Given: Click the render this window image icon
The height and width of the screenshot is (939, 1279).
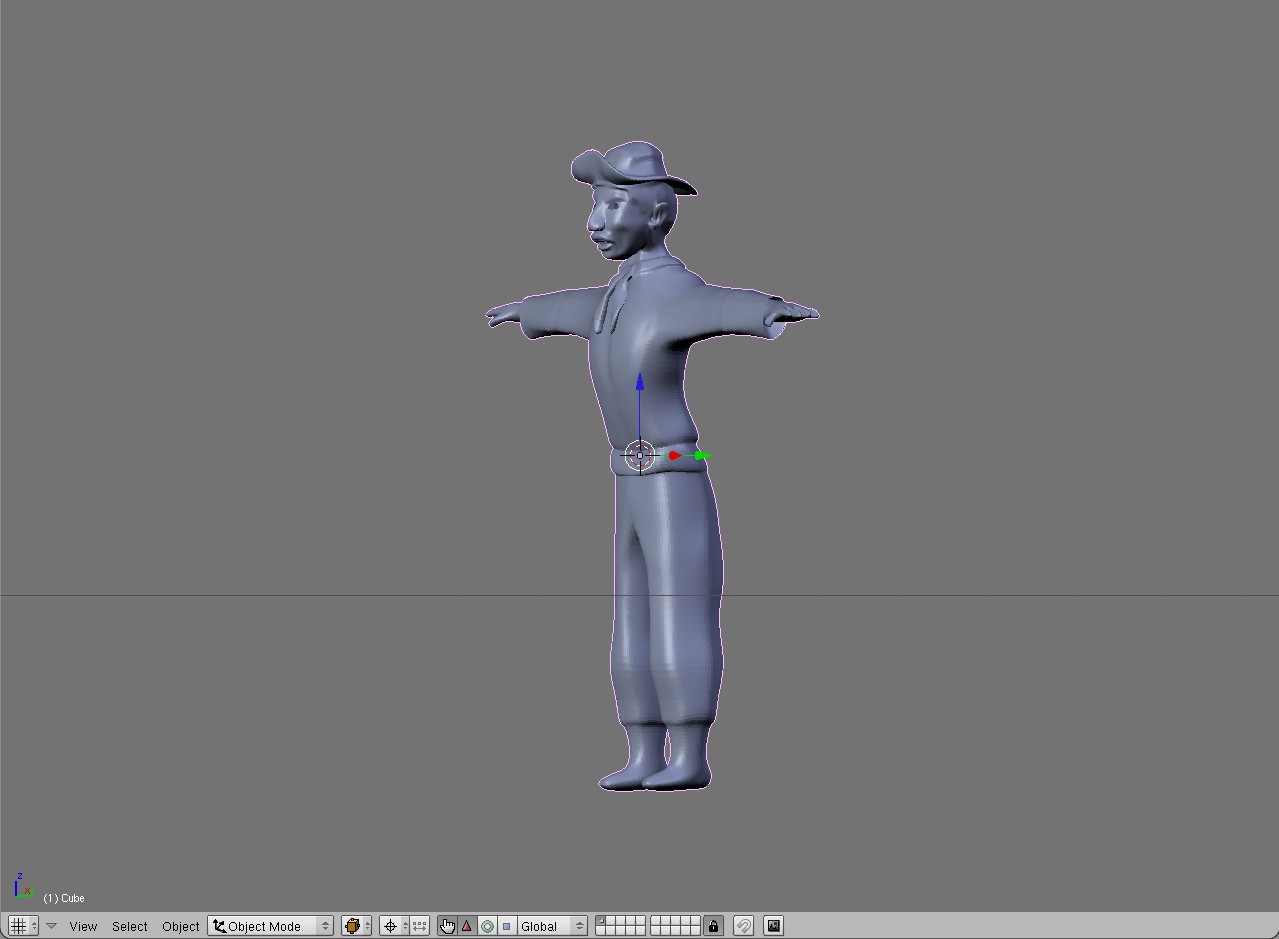Looking at the screenshot, I should [x=774, y=926].
